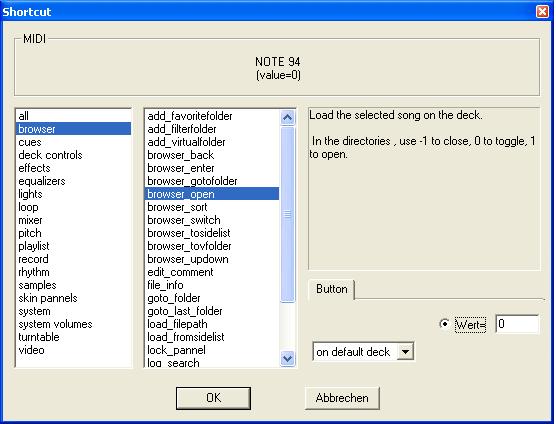The height and width of the screenshot is (424, 556).
Task: Click the Wert value input field
Action: pyautogui.click(x=517, y=324)
